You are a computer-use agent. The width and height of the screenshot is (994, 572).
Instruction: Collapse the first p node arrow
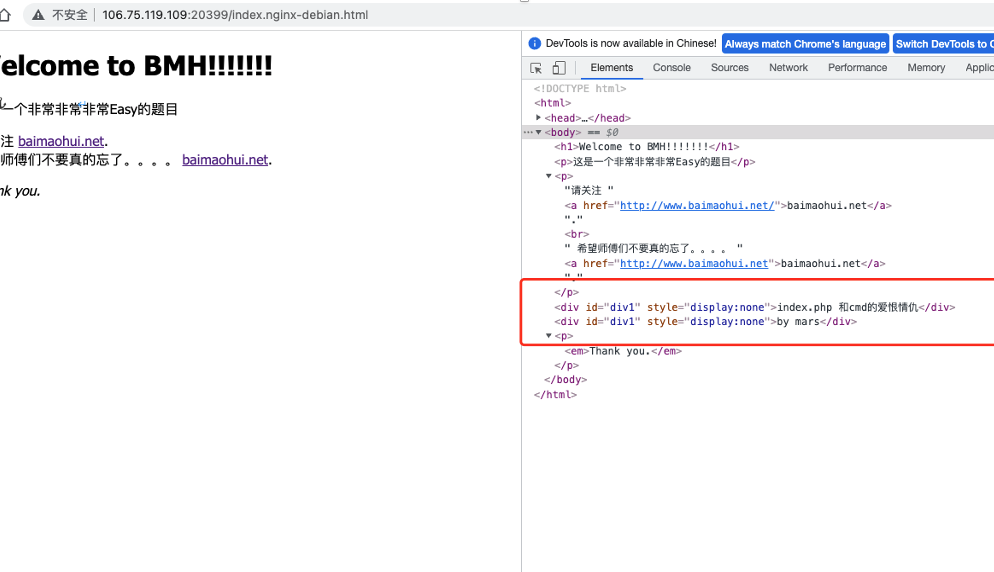[x=549, y=176]
